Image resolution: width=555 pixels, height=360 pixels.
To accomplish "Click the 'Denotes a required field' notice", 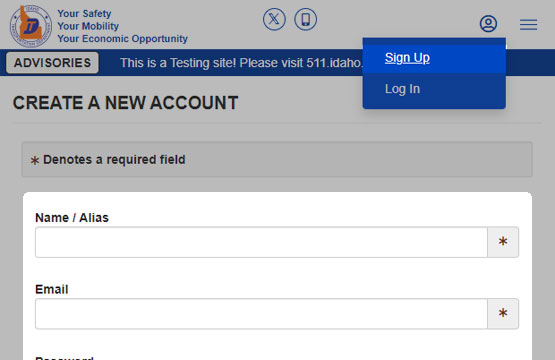I will tap(277, 159).
